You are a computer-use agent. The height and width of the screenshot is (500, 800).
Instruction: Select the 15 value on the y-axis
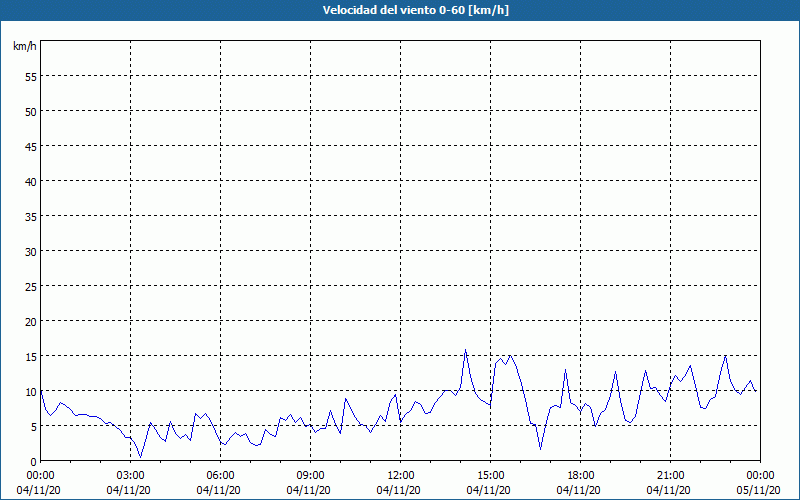tap(31, 357)
